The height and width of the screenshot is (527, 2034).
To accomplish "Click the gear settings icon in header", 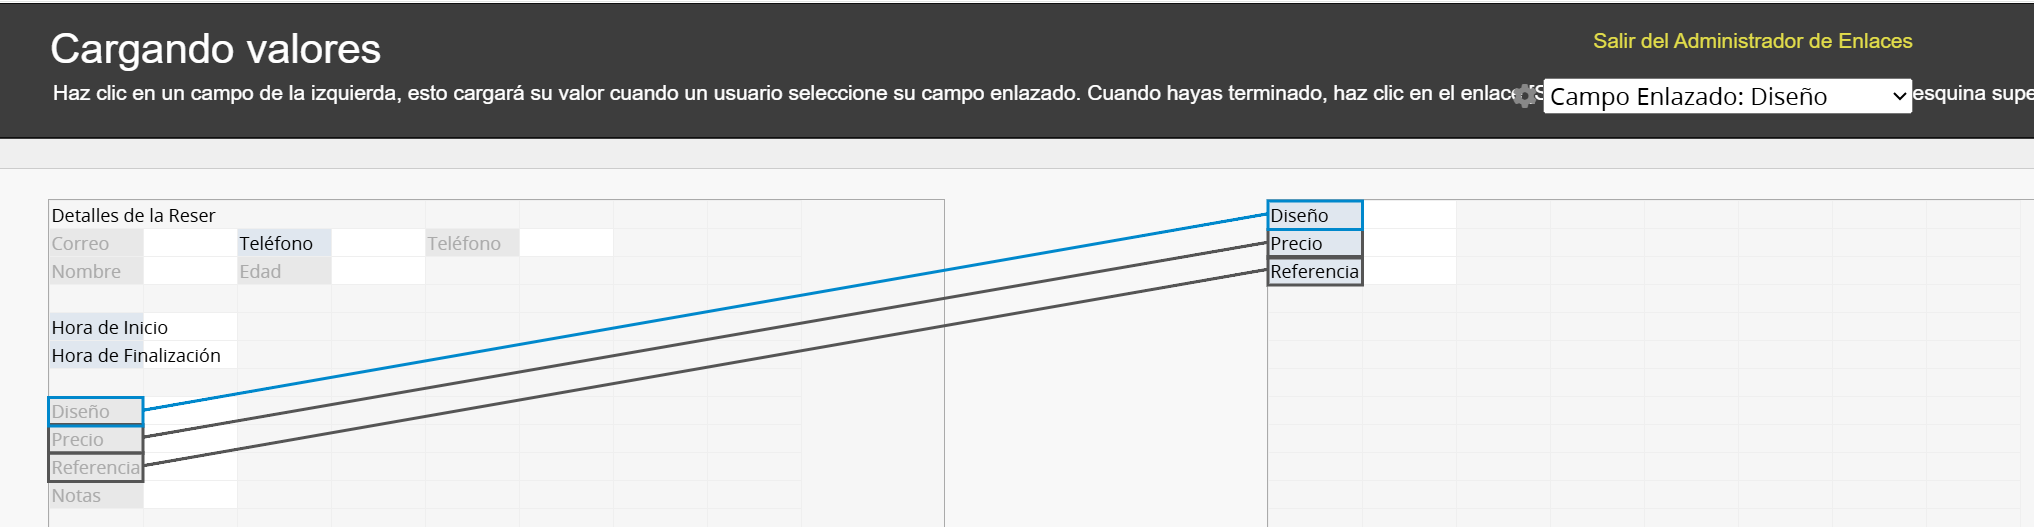I will click(1525, 96).
